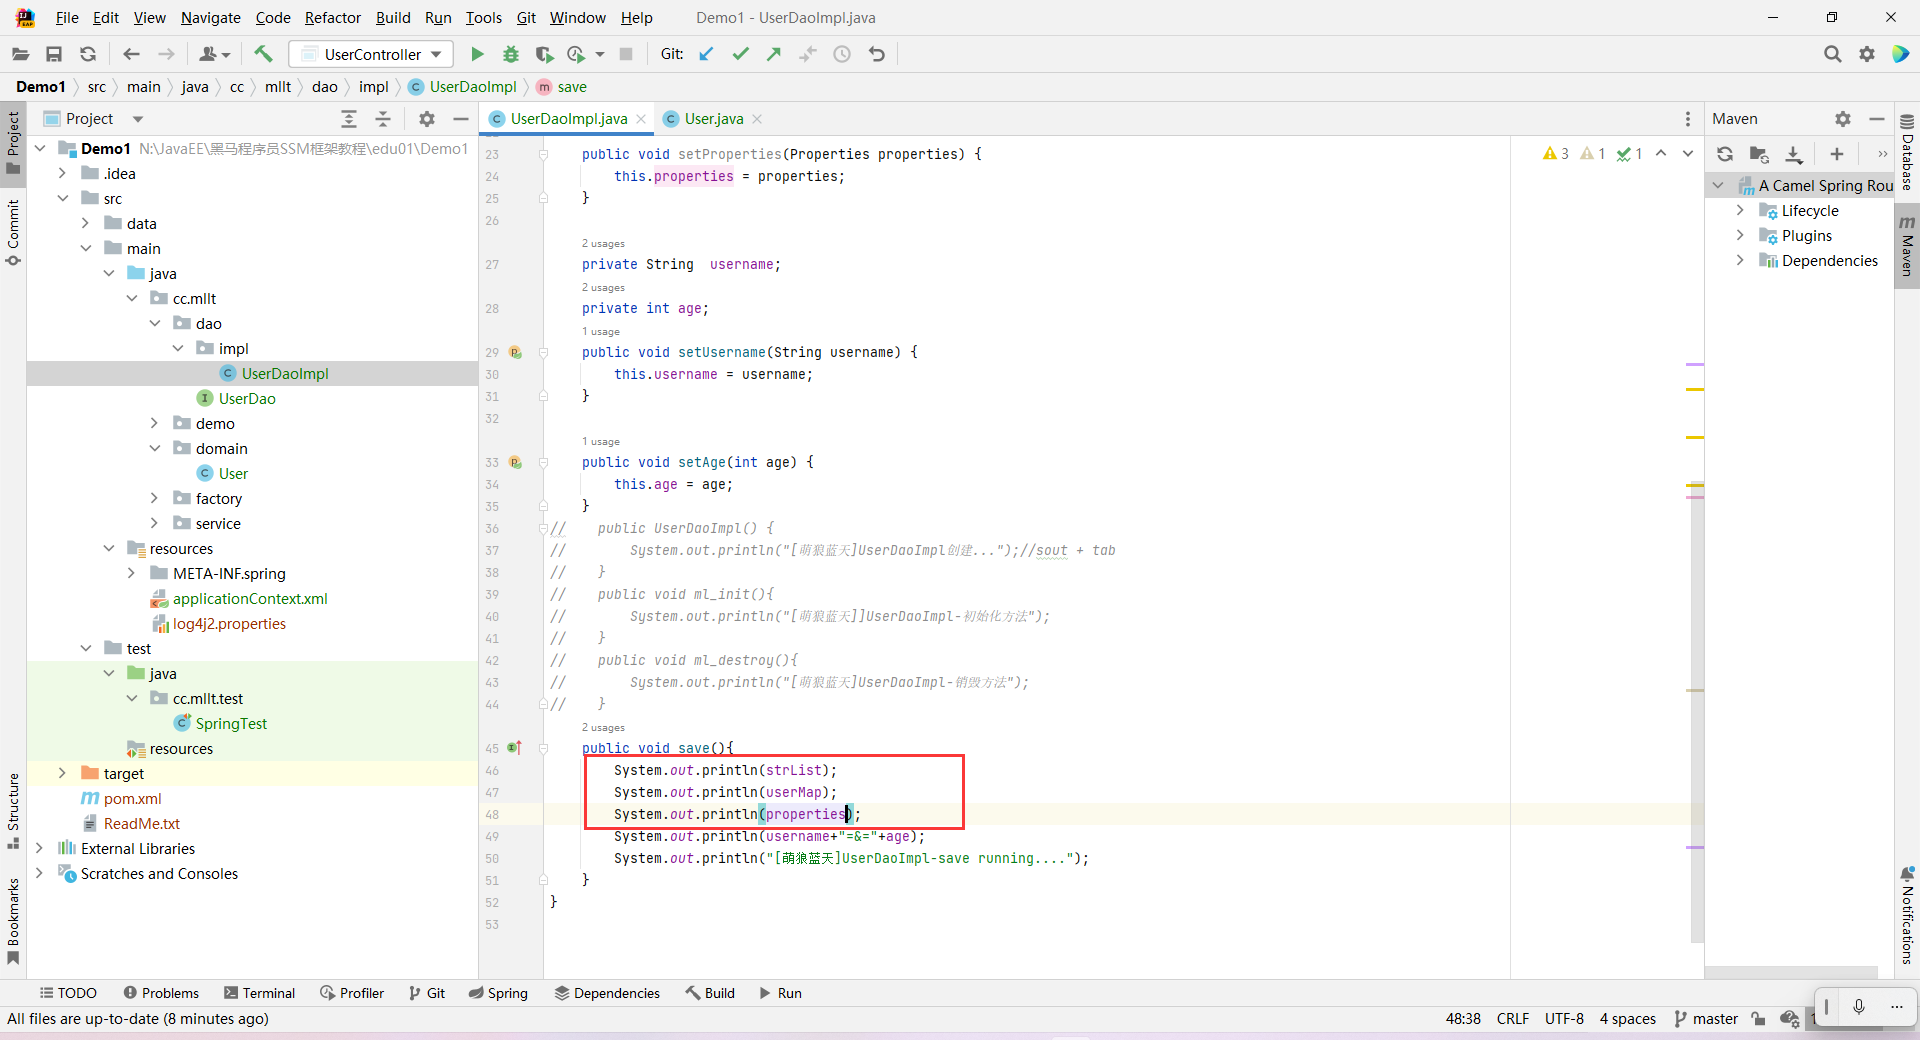Click Maven add project plus icon

point(1837,154)
